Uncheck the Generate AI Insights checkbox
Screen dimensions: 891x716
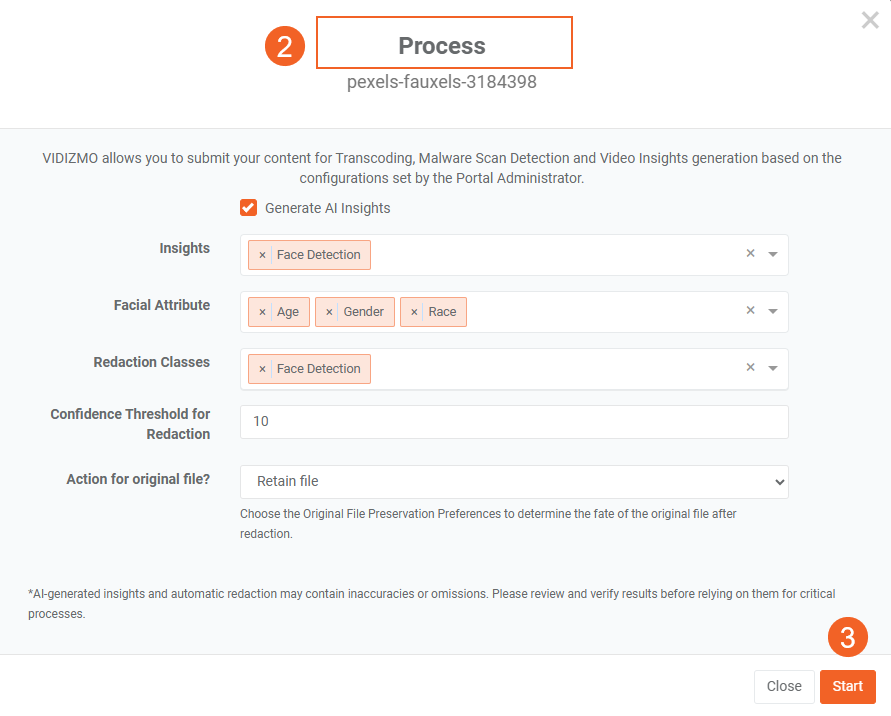249,208
